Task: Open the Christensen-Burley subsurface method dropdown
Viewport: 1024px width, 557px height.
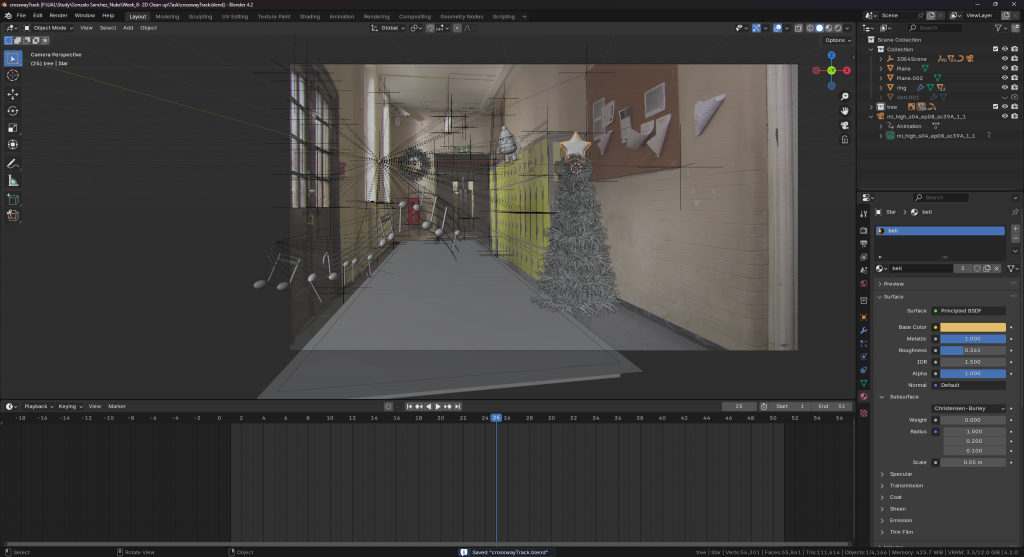Action: [969, 409]
